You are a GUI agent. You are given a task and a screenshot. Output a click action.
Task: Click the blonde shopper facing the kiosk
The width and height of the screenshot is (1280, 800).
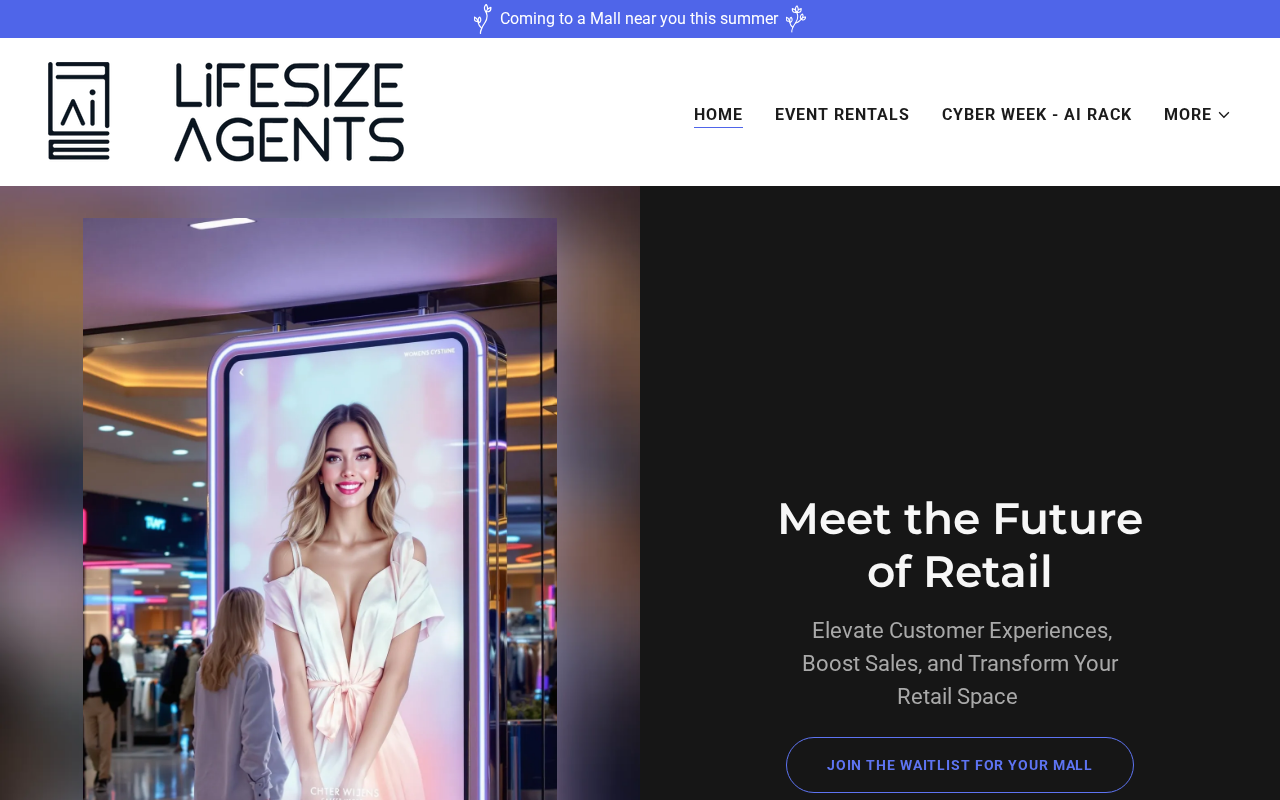(x=235, y=690)
